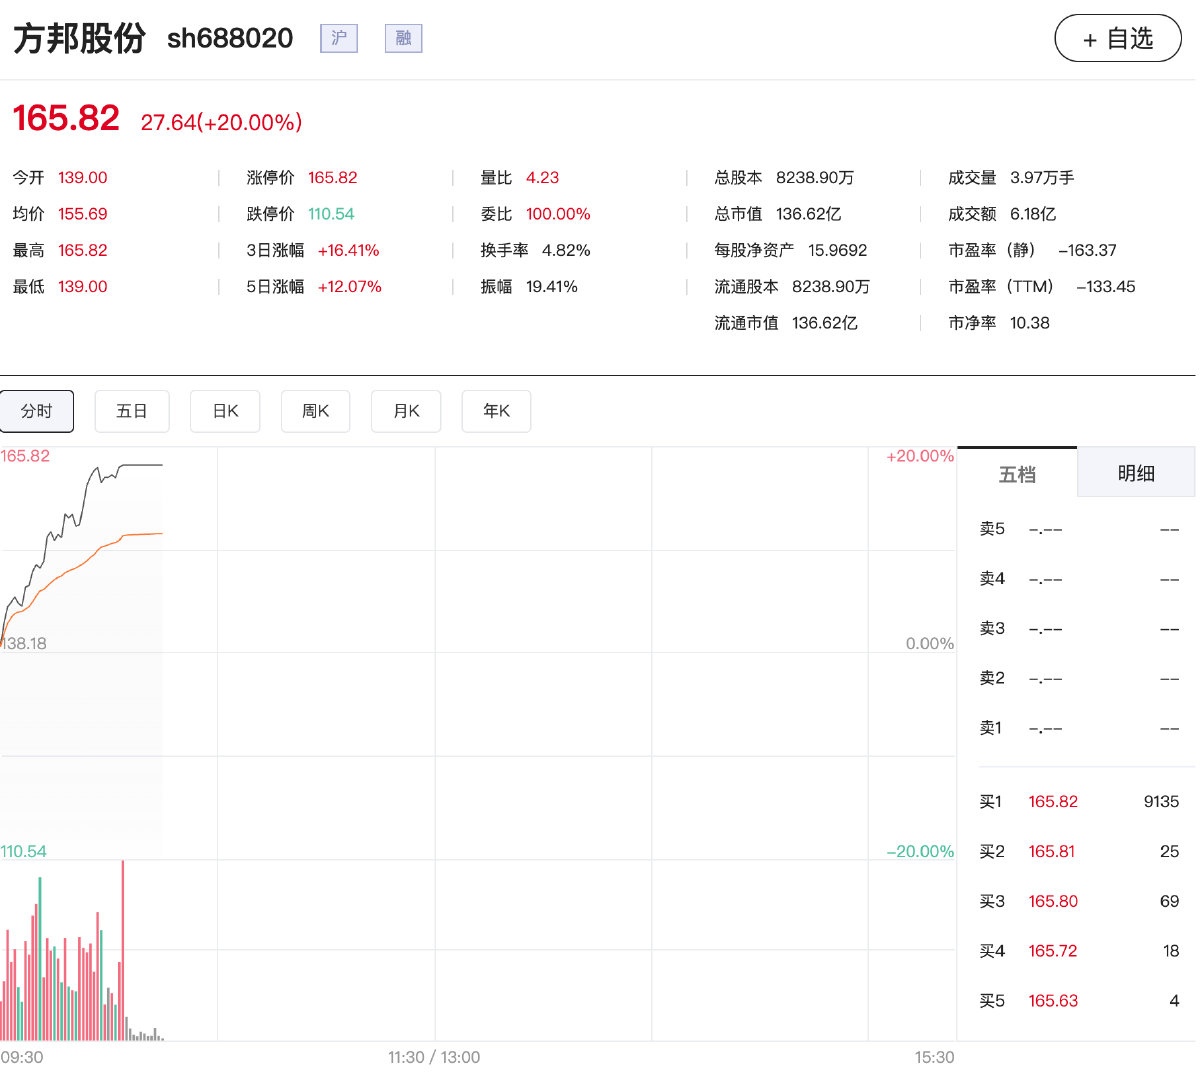Click the current price 165.82 headline

pos(66,119)
